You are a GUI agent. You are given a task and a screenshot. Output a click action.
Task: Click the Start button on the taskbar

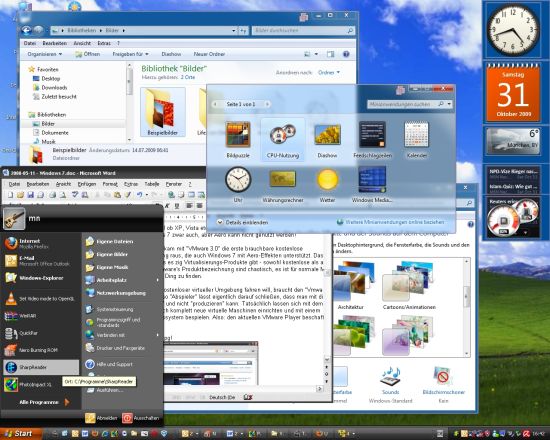[x=20, y=434]
